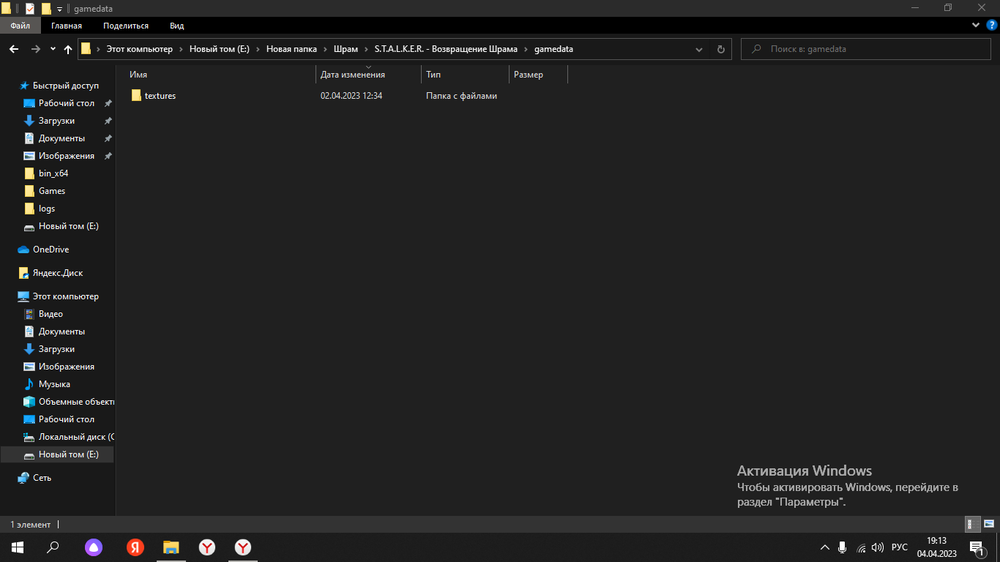Click Новый том (E:) in breadcrumb path
The height and width of the screenshot is (562, 1000).
(x=219, y=49)
